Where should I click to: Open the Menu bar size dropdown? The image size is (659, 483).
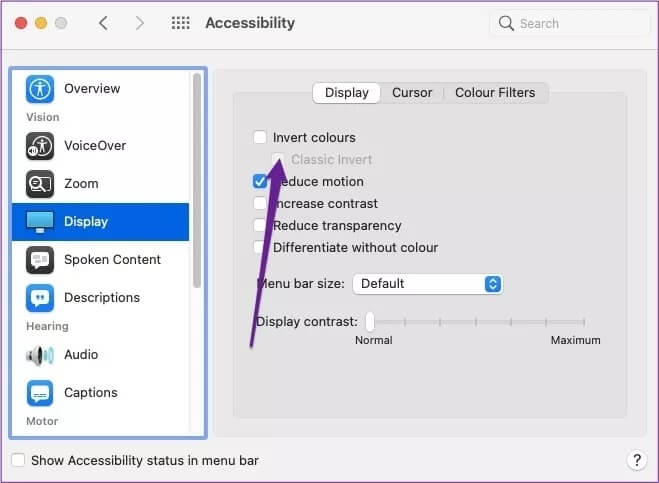(x=427, y=284)
